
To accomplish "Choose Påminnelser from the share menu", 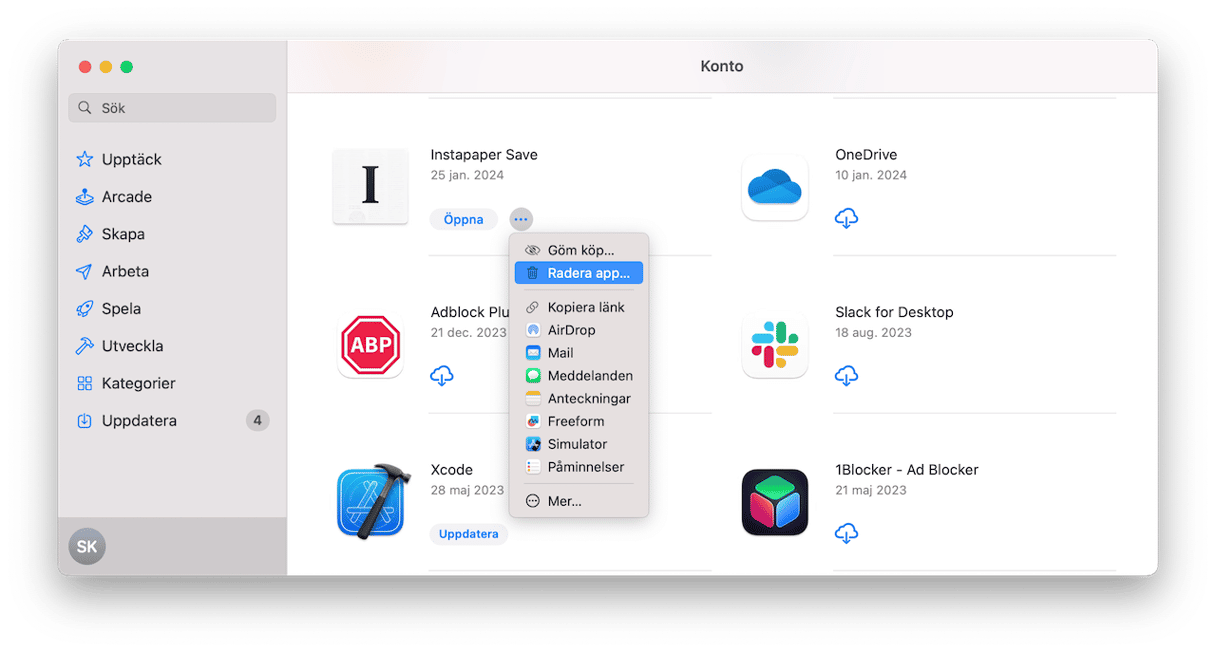I will click(579, 467).
